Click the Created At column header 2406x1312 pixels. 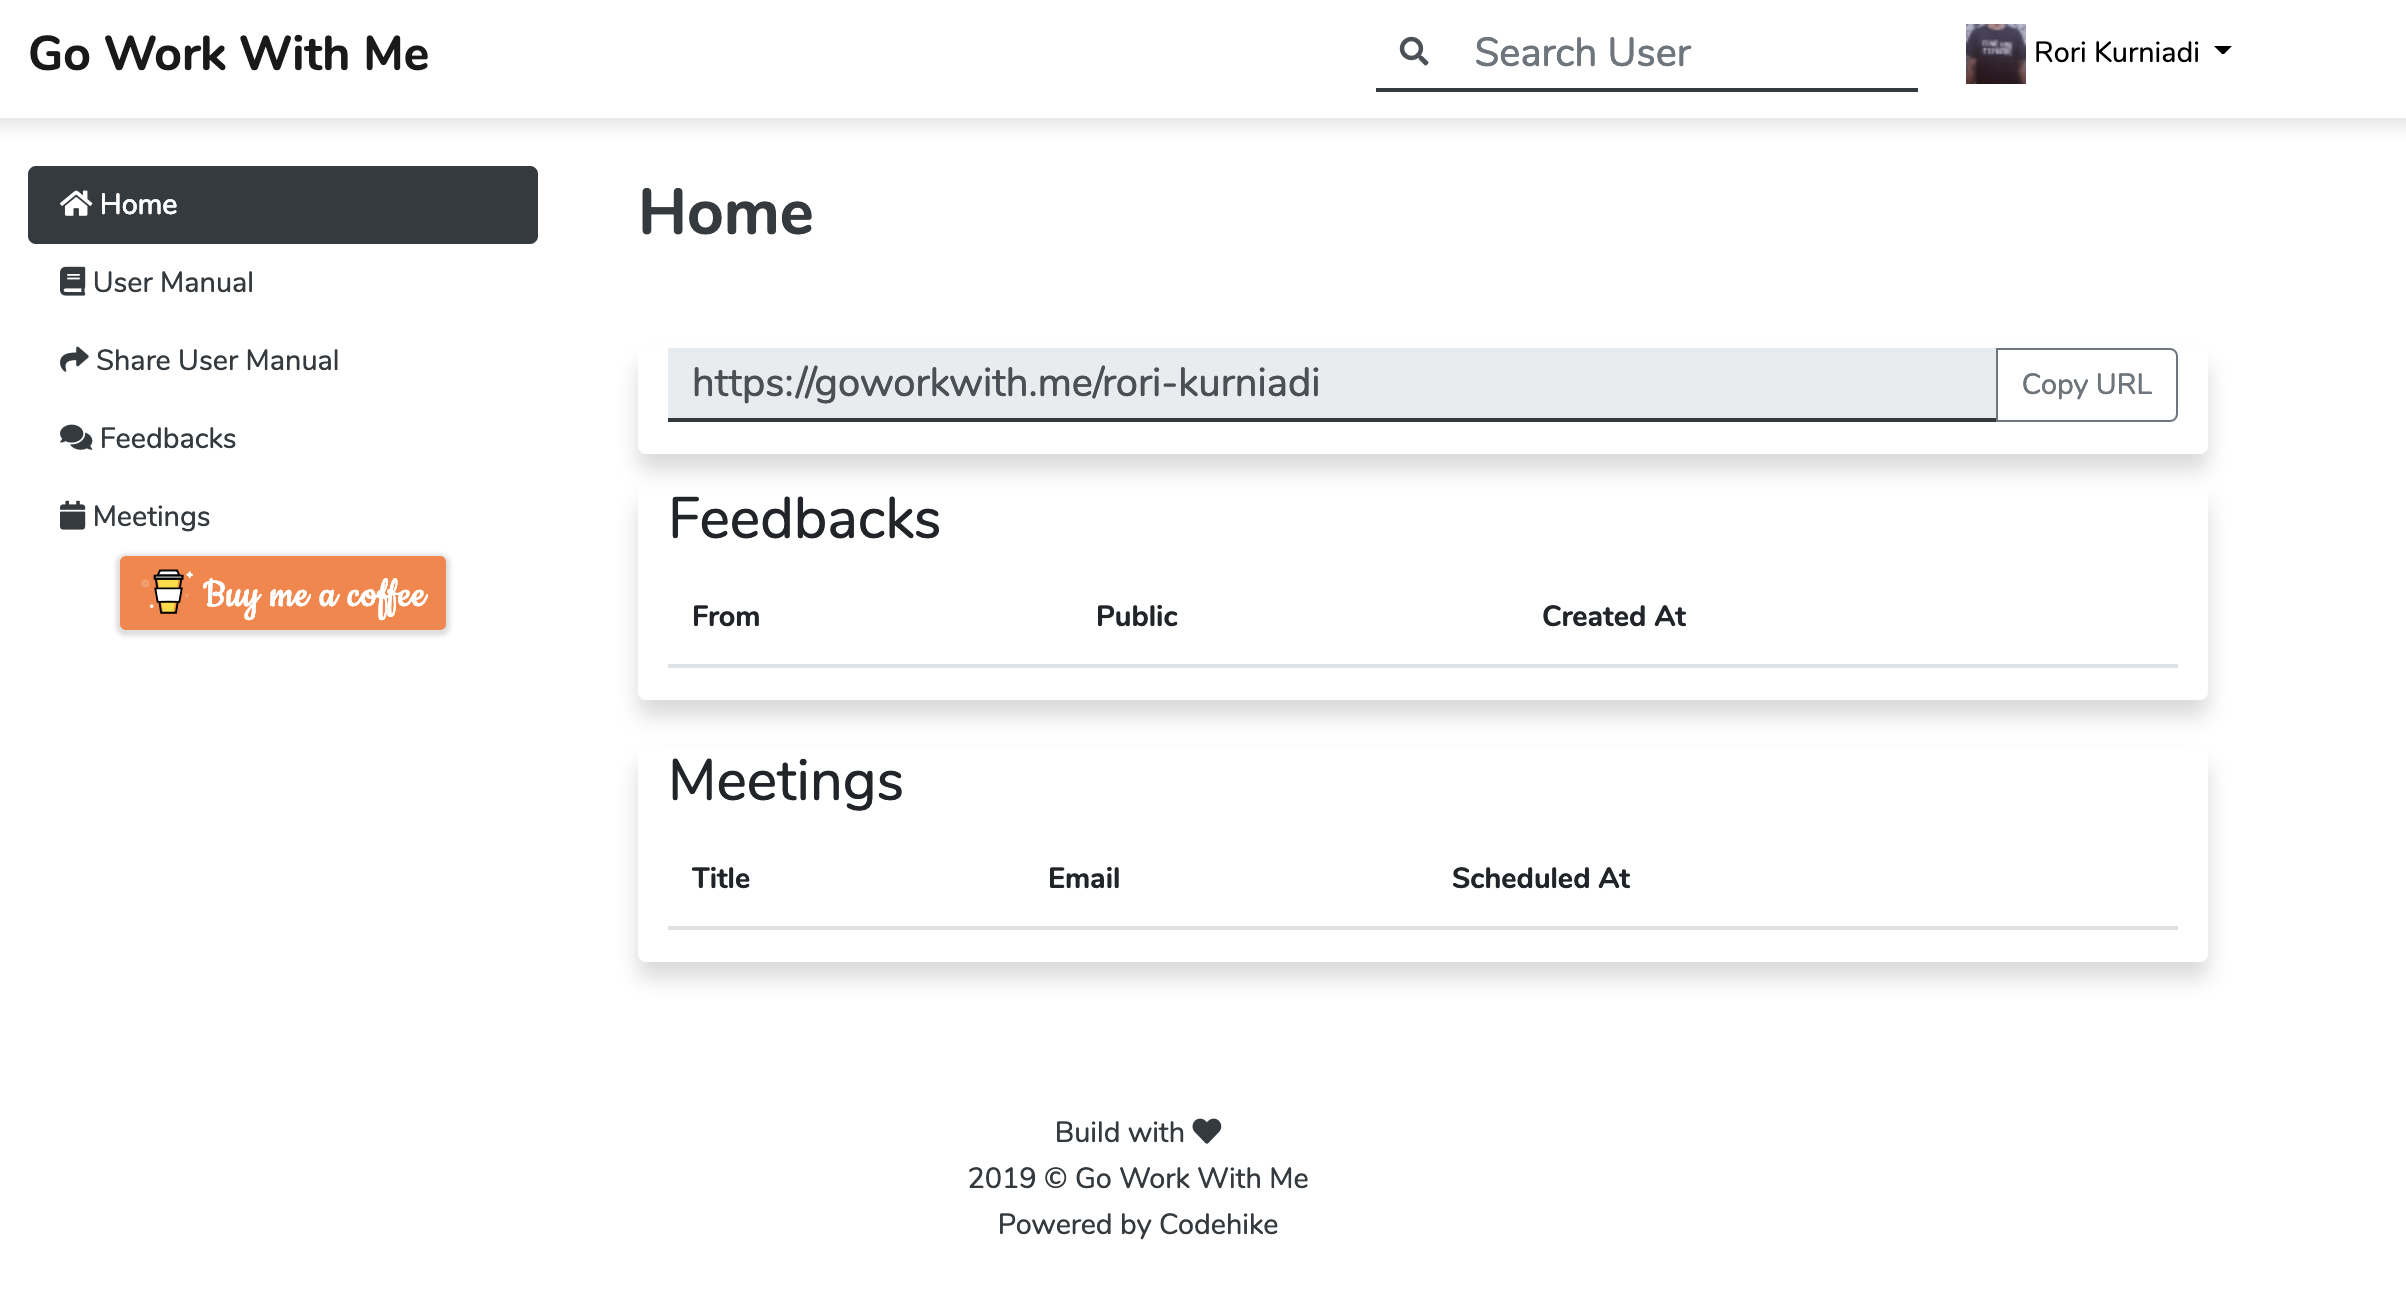click(1613, 616)
